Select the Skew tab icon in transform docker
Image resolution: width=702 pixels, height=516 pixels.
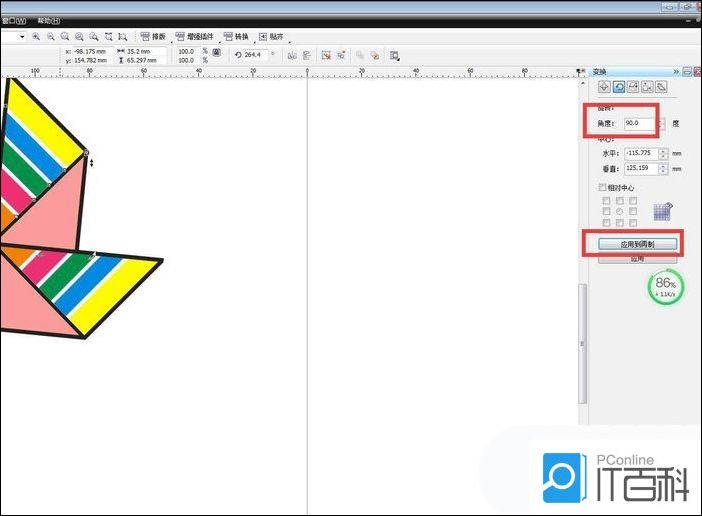coord(661,86)
